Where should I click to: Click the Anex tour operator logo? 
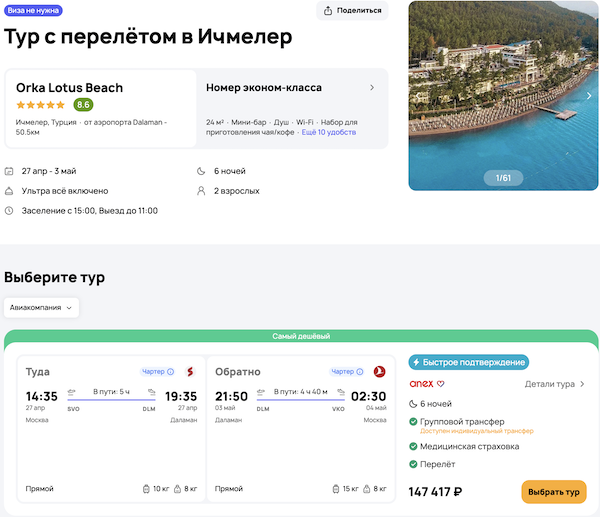pyautogui.click(x=427, y=383)
